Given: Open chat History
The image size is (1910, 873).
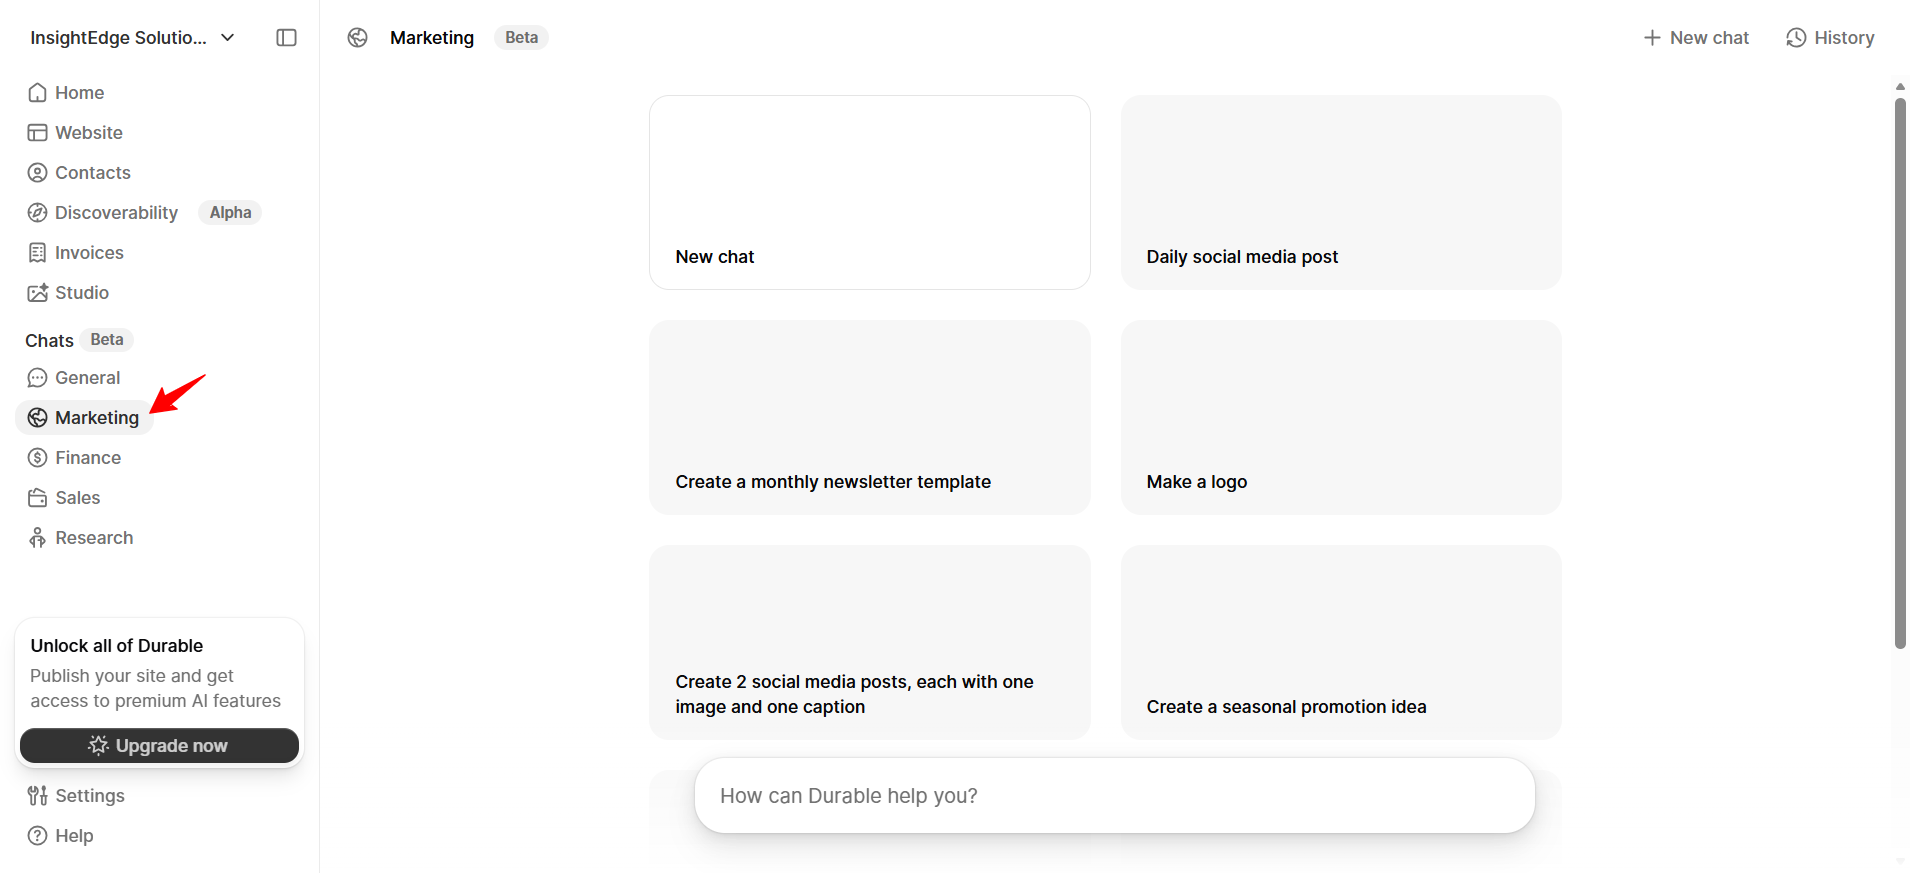Looking at the screenshot, I should click(1830, 38).
